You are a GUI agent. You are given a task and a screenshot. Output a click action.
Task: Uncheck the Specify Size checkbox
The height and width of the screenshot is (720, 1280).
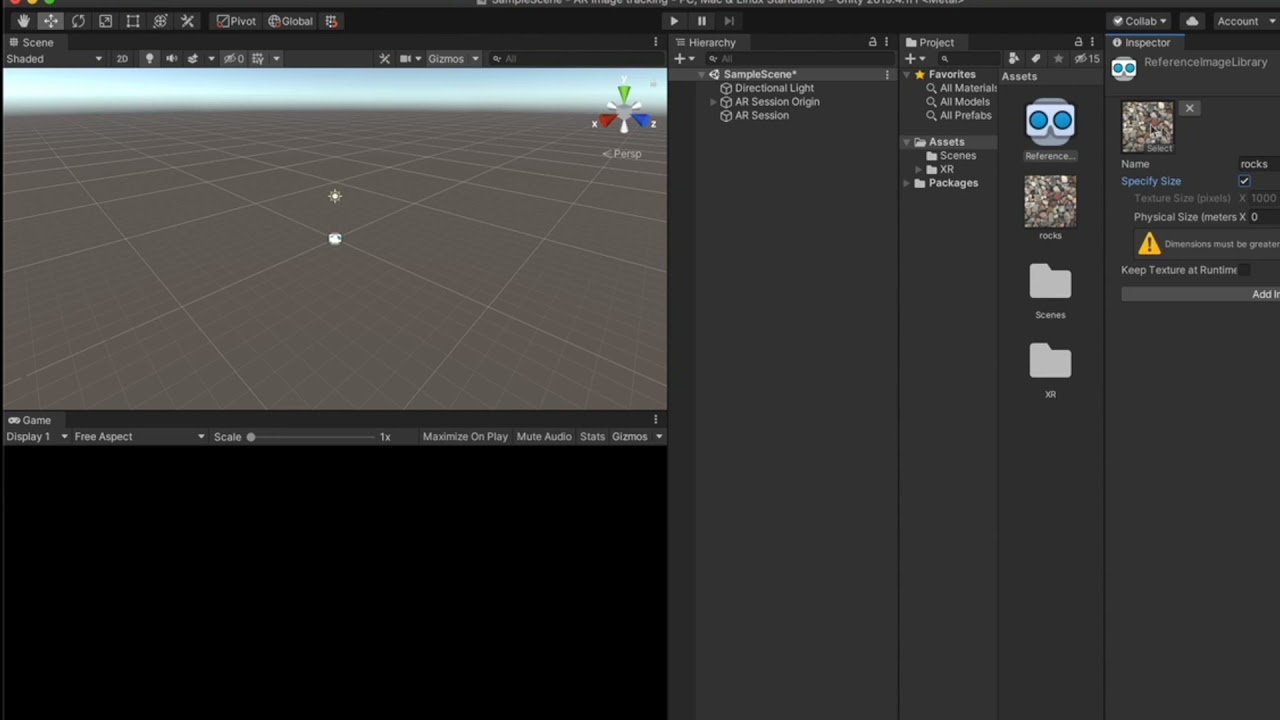(1244, 181)
